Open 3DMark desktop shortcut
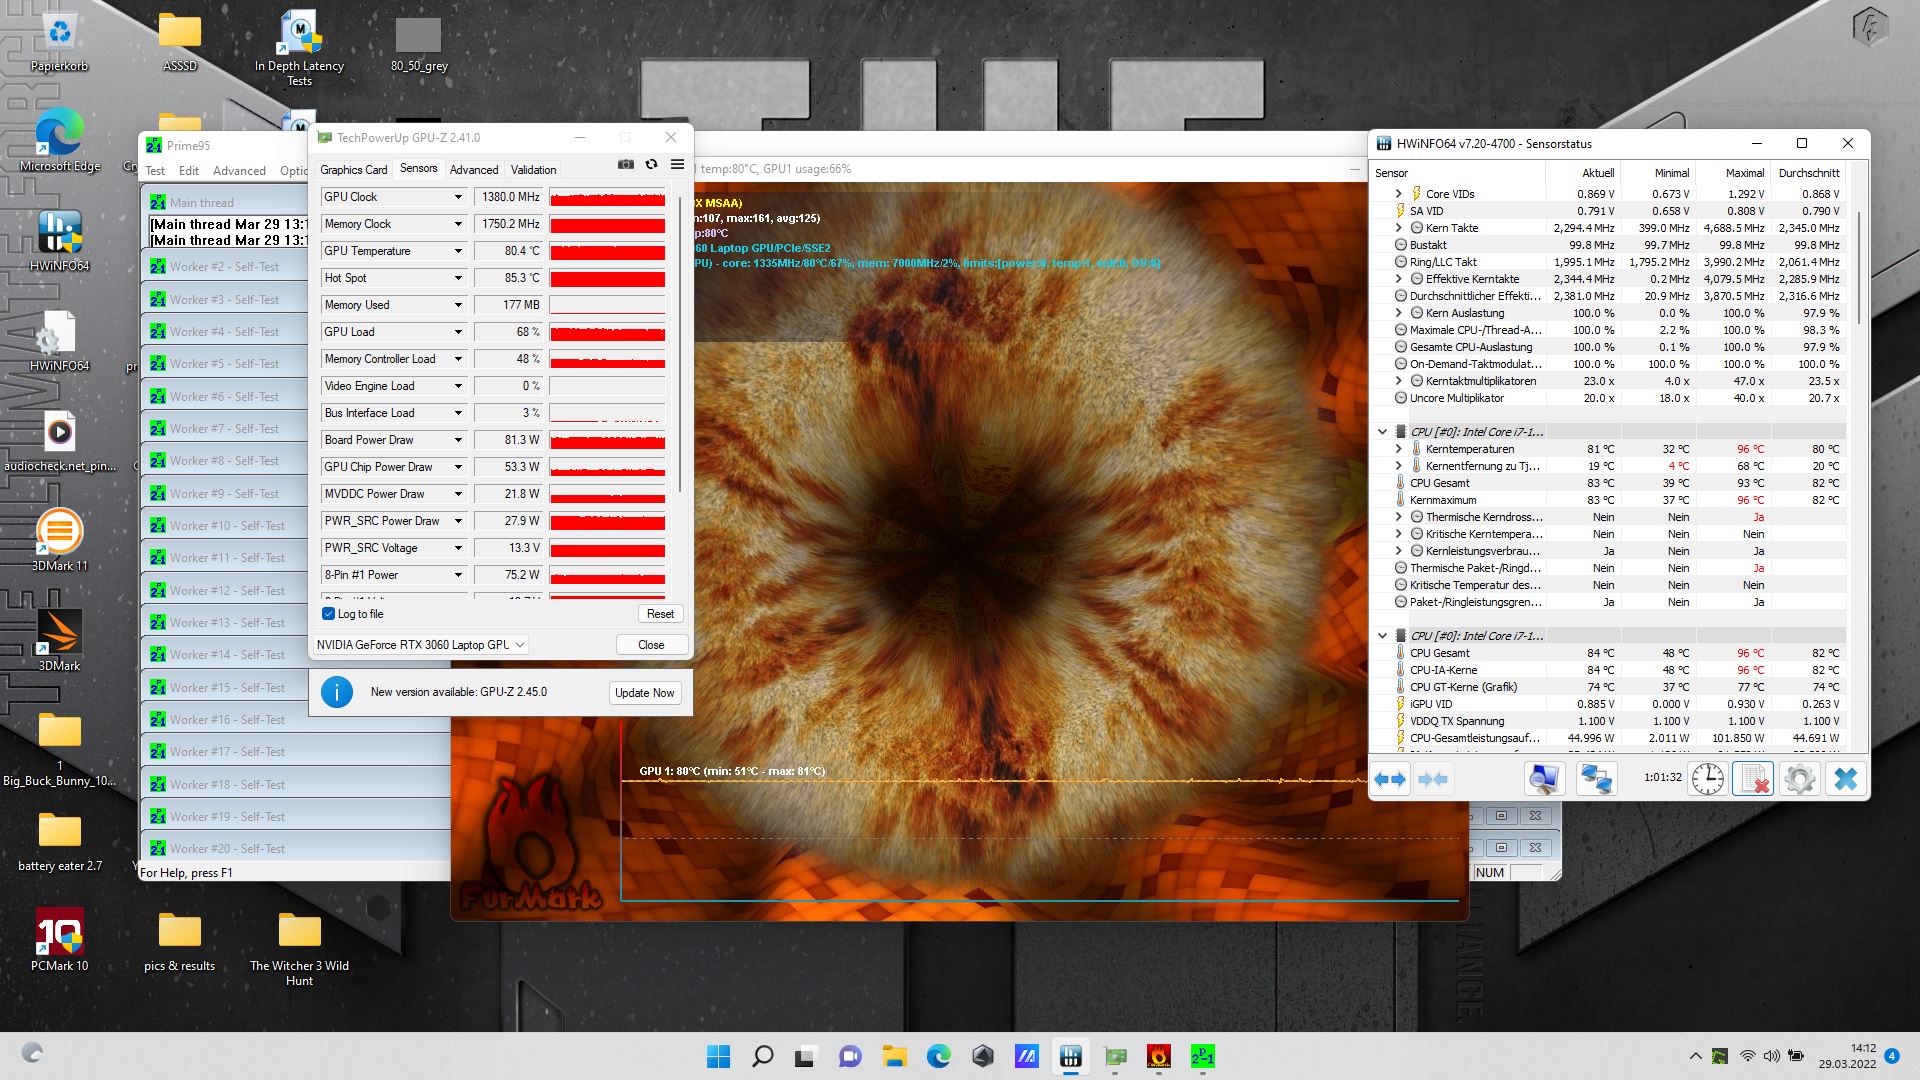The width and height of the screenshot is (1920, 1080). pyautogui.click(x=60, y=640)
